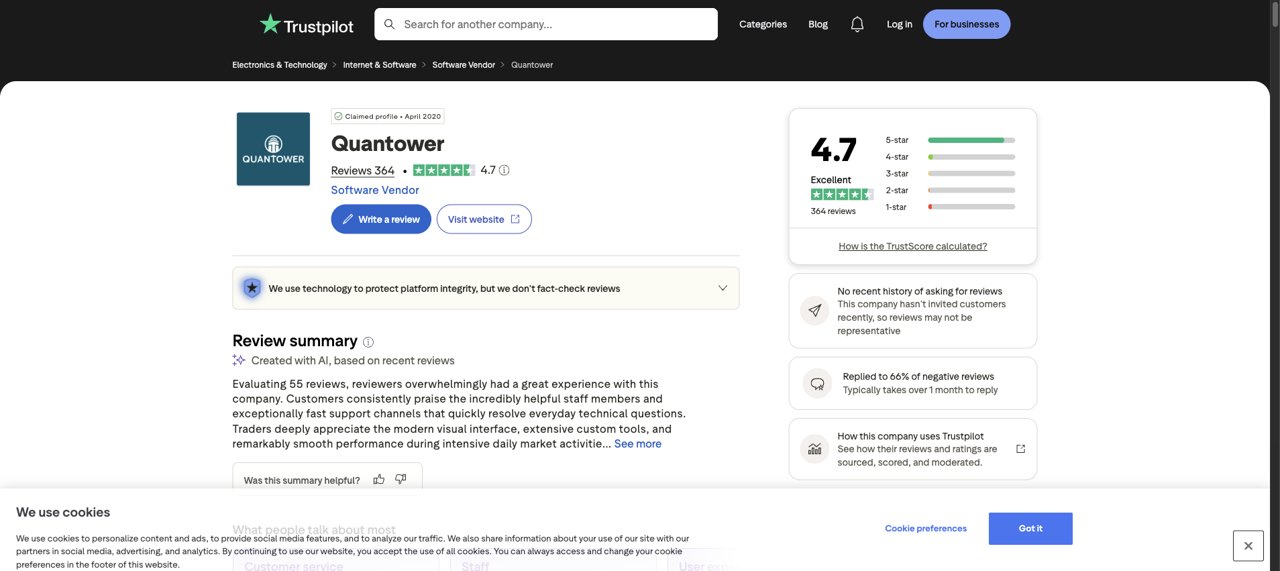Click the search for another company field
The width and height of the screenshot is (1280, 571).
[546, 24]
